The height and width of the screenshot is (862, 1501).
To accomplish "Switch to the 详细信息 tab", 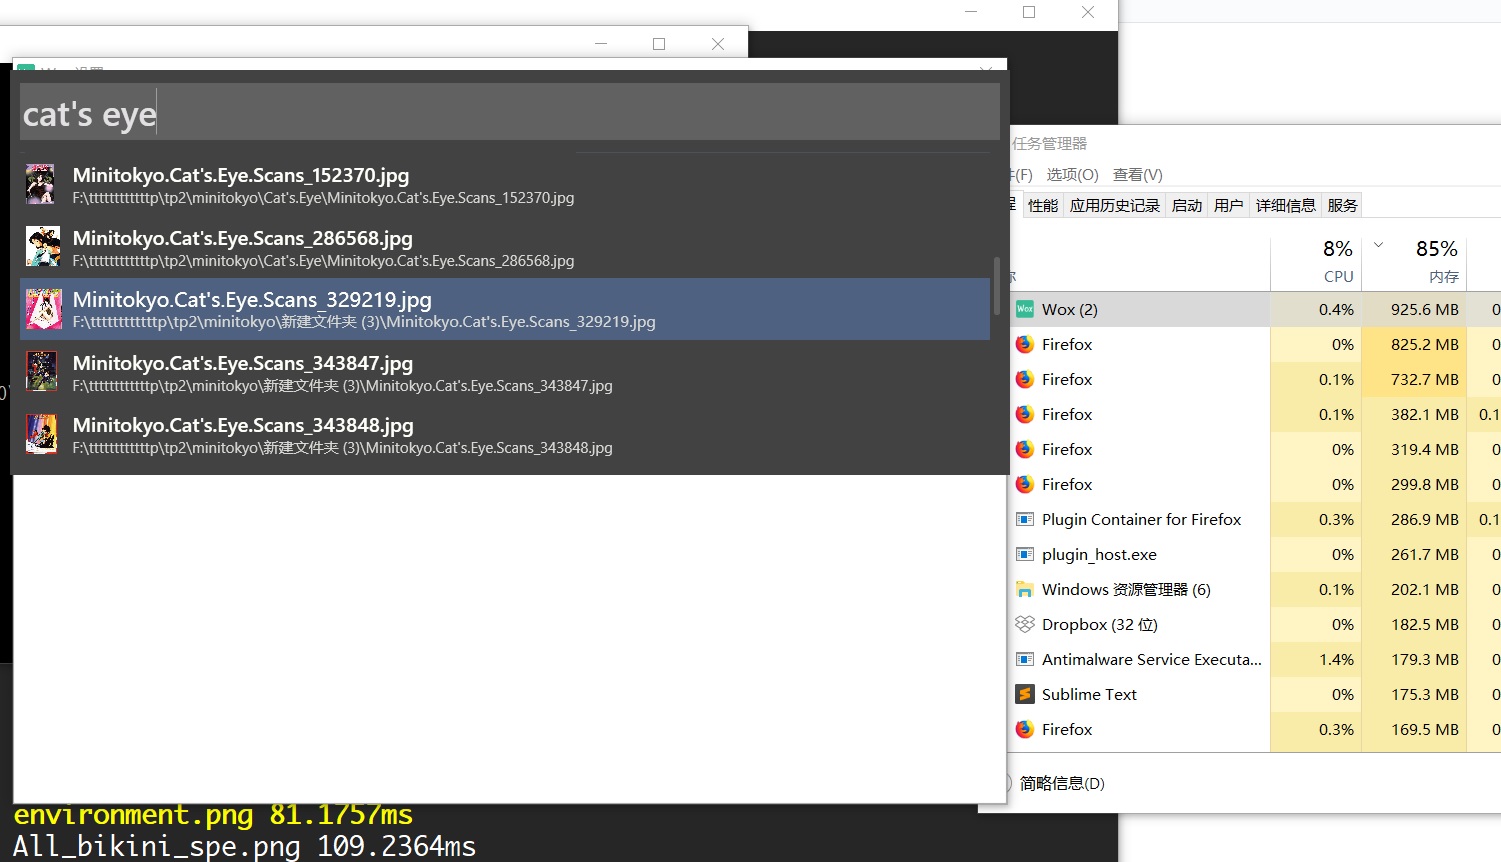I will pyautogui.click(x=1286, y=205).
